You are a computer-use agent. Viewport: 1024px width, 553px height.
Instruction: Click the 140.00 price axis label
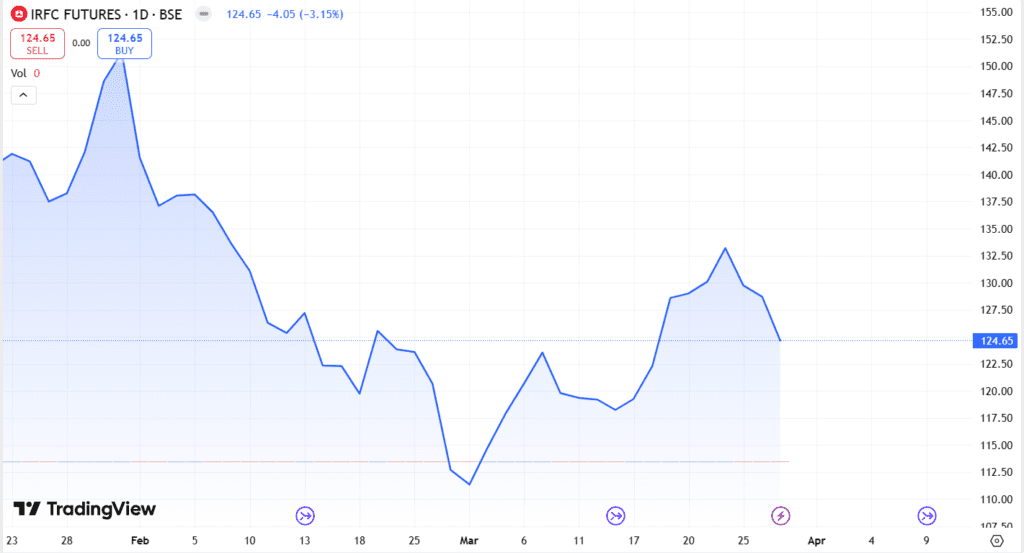pos(996,175)
